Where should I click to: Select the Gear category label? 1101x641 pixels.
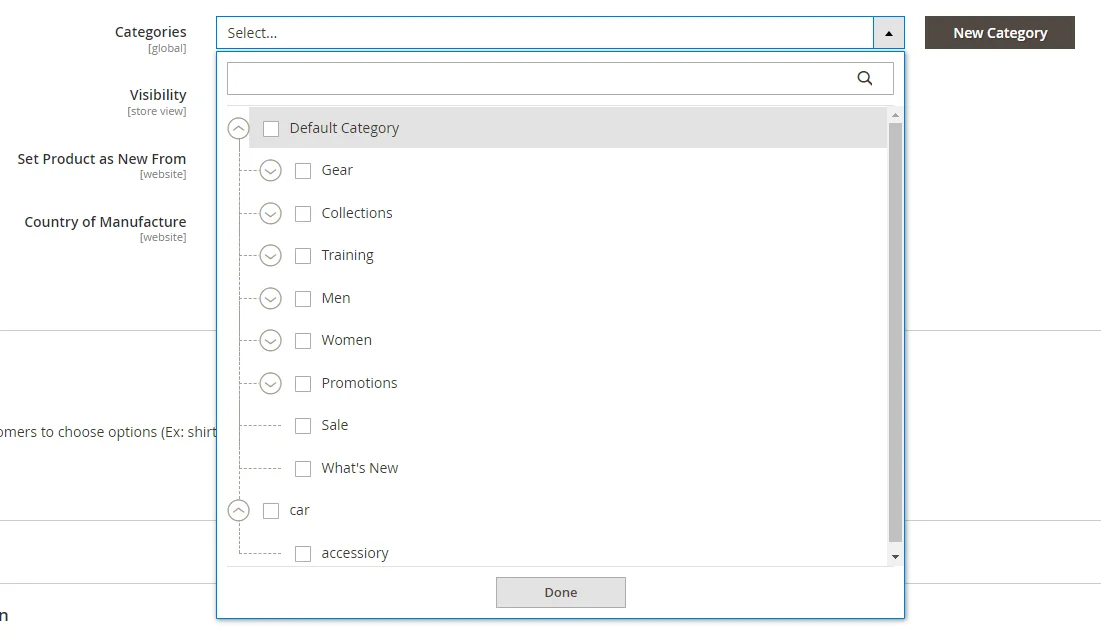(337, 171)
